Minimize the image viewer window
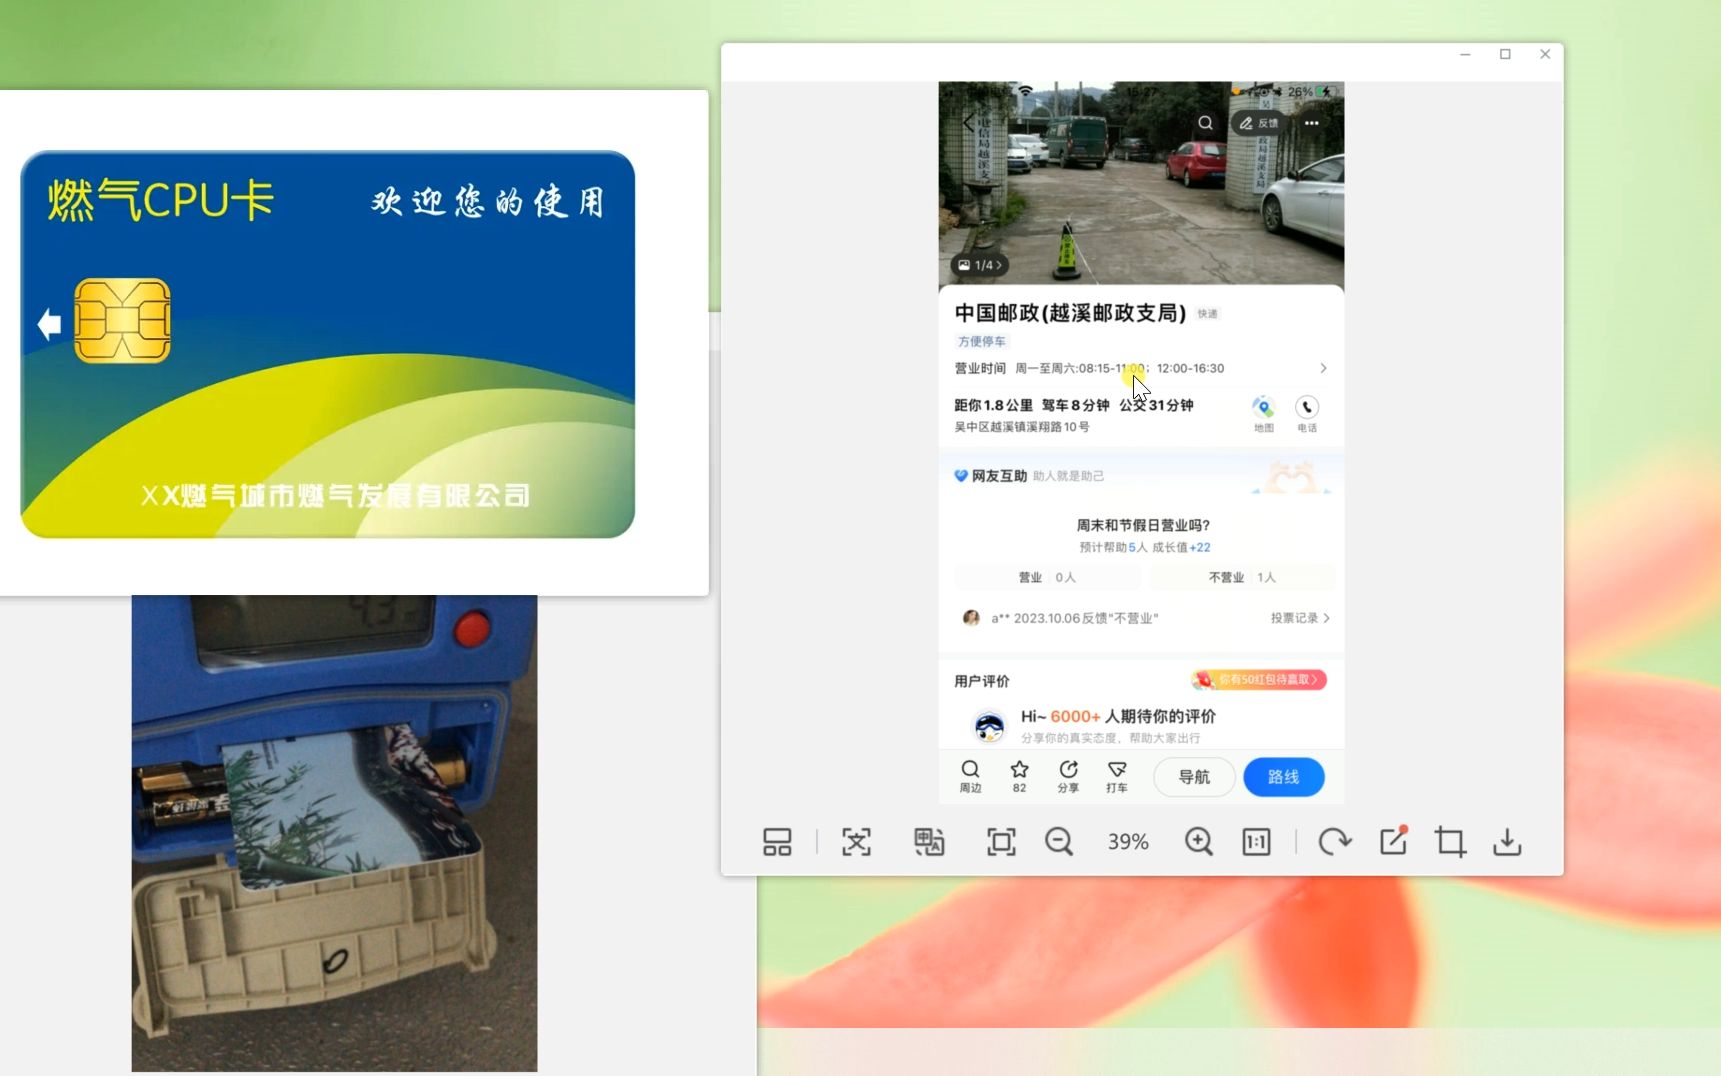The height and width of the screenshot is (1076, 1721). pos(1465,54)
